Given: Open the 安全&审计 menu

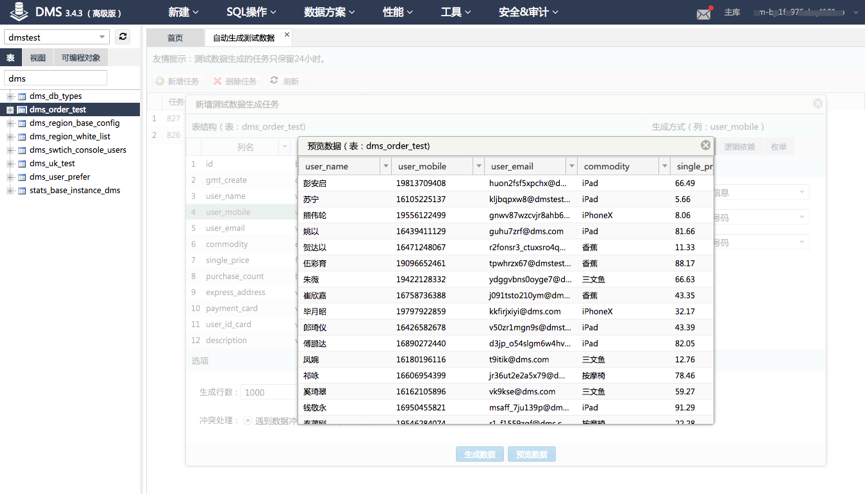Looking at the screenshot, I should pos(528,12).
